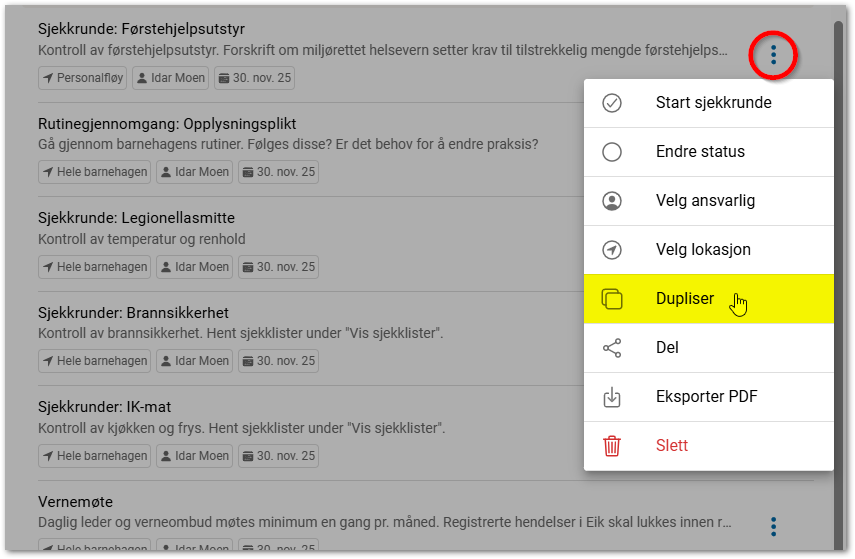The width and height of the screenshot is (855, 559).
Task: Click the 30. nov. 25 date tag under IK-mat
Action: [x=279, y=456]
